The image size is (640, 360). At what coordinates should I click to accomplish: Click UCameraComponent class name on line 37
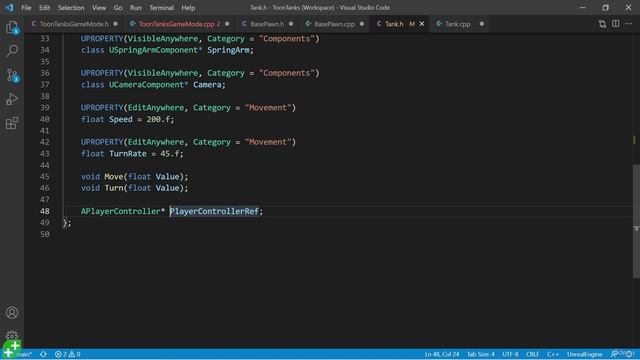(x=147, y=84)
